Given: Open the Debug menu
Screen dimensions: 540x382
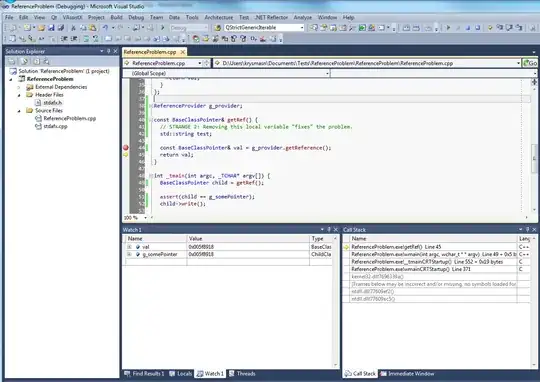Looking at the screenshot, I should (136, 17).
